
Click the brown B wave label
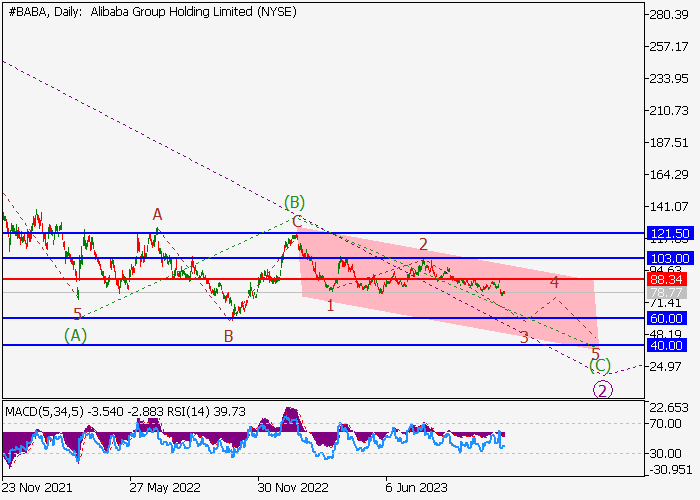pos(229,337)
